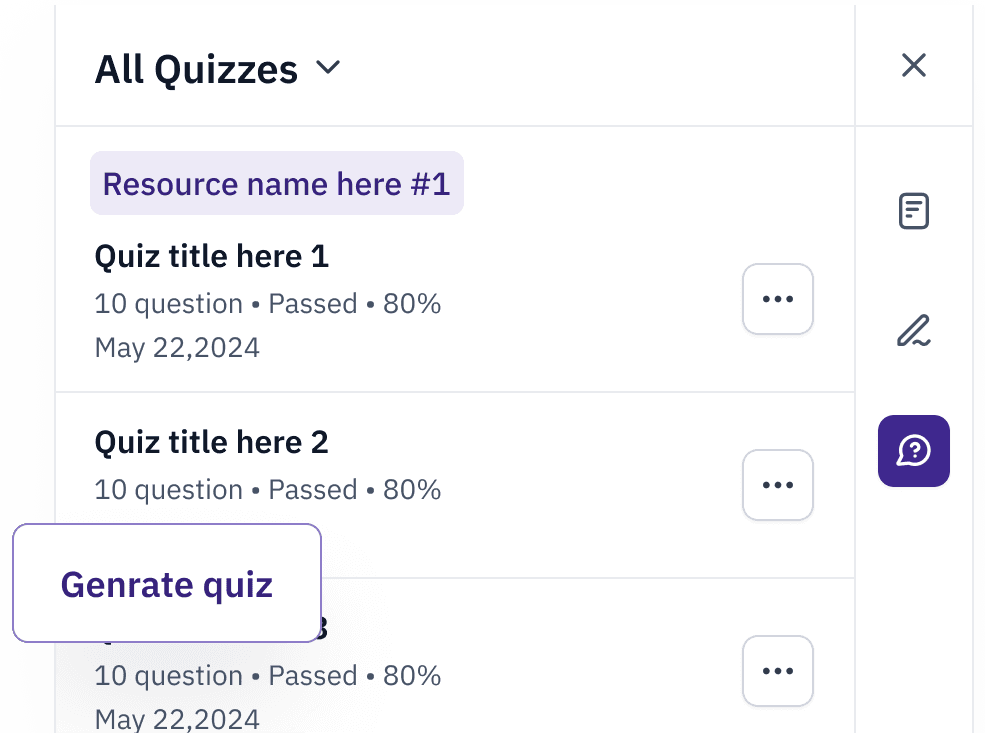
Task: Click the Passed status of Quiz title here 3
Action: click(313, 675)
